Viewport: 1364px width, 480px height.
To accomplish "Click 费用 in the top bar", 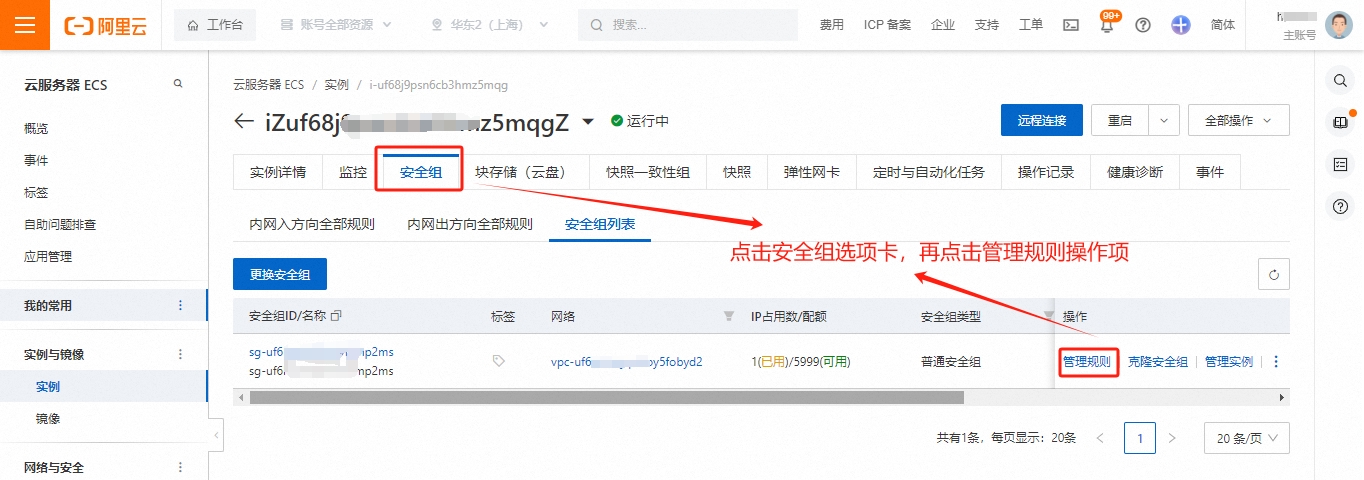I will pos(832,25).
